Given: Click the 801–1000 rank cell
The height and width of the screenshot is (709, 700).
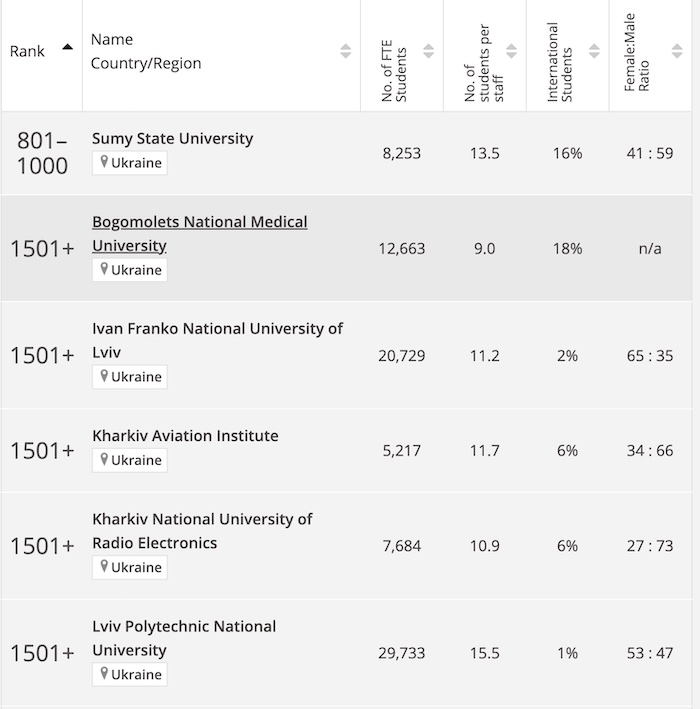Looking at the screenshot, I should click(42, 153).
